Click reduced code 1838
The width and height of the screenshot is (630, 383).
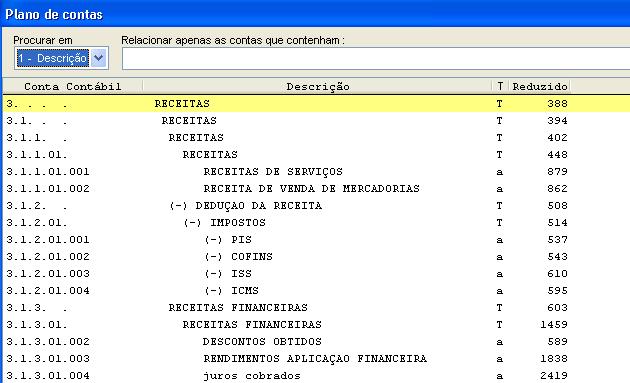(x=554, y=358)
